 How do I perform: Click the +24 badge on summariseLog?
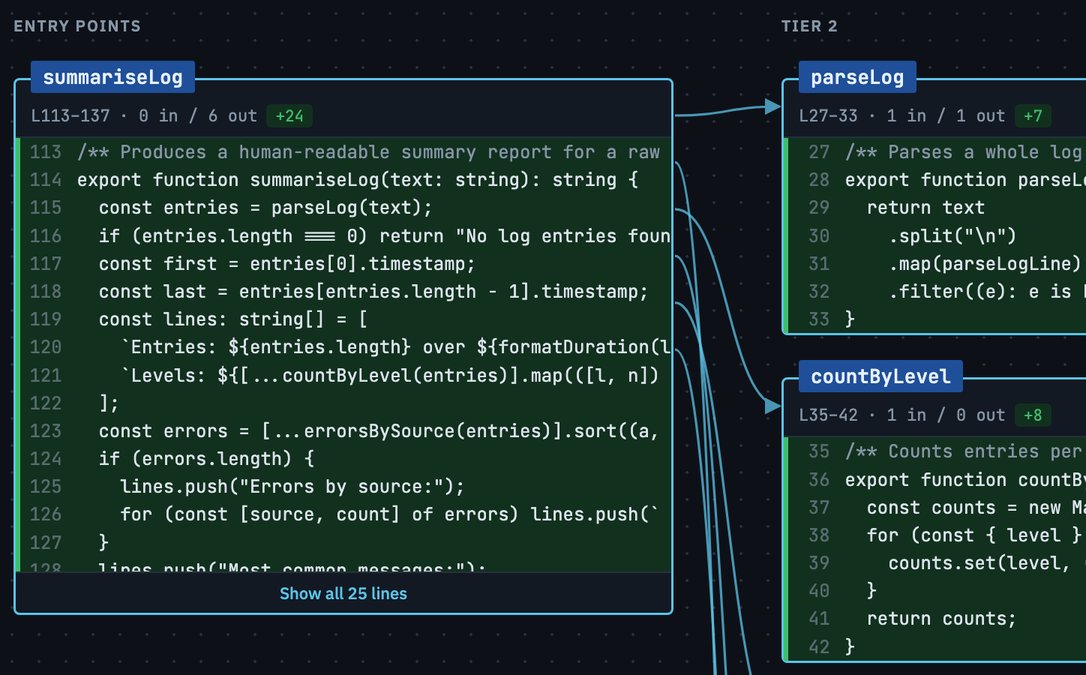(x=290, y=116)
